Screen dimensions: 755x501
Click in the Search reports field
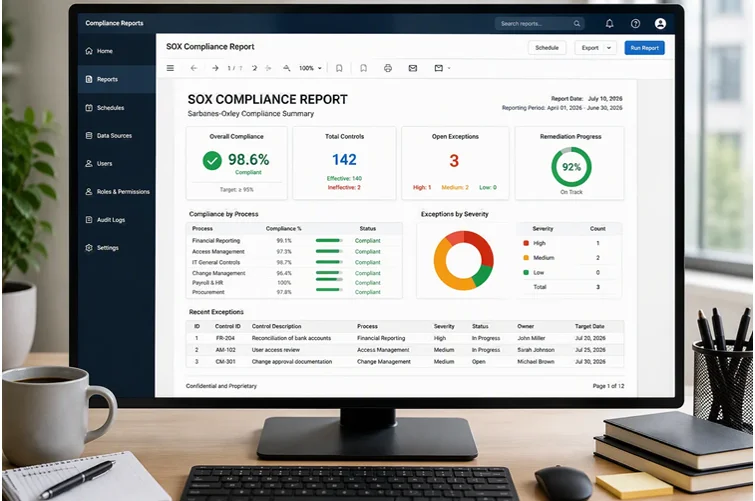click(x=539, y=24)
